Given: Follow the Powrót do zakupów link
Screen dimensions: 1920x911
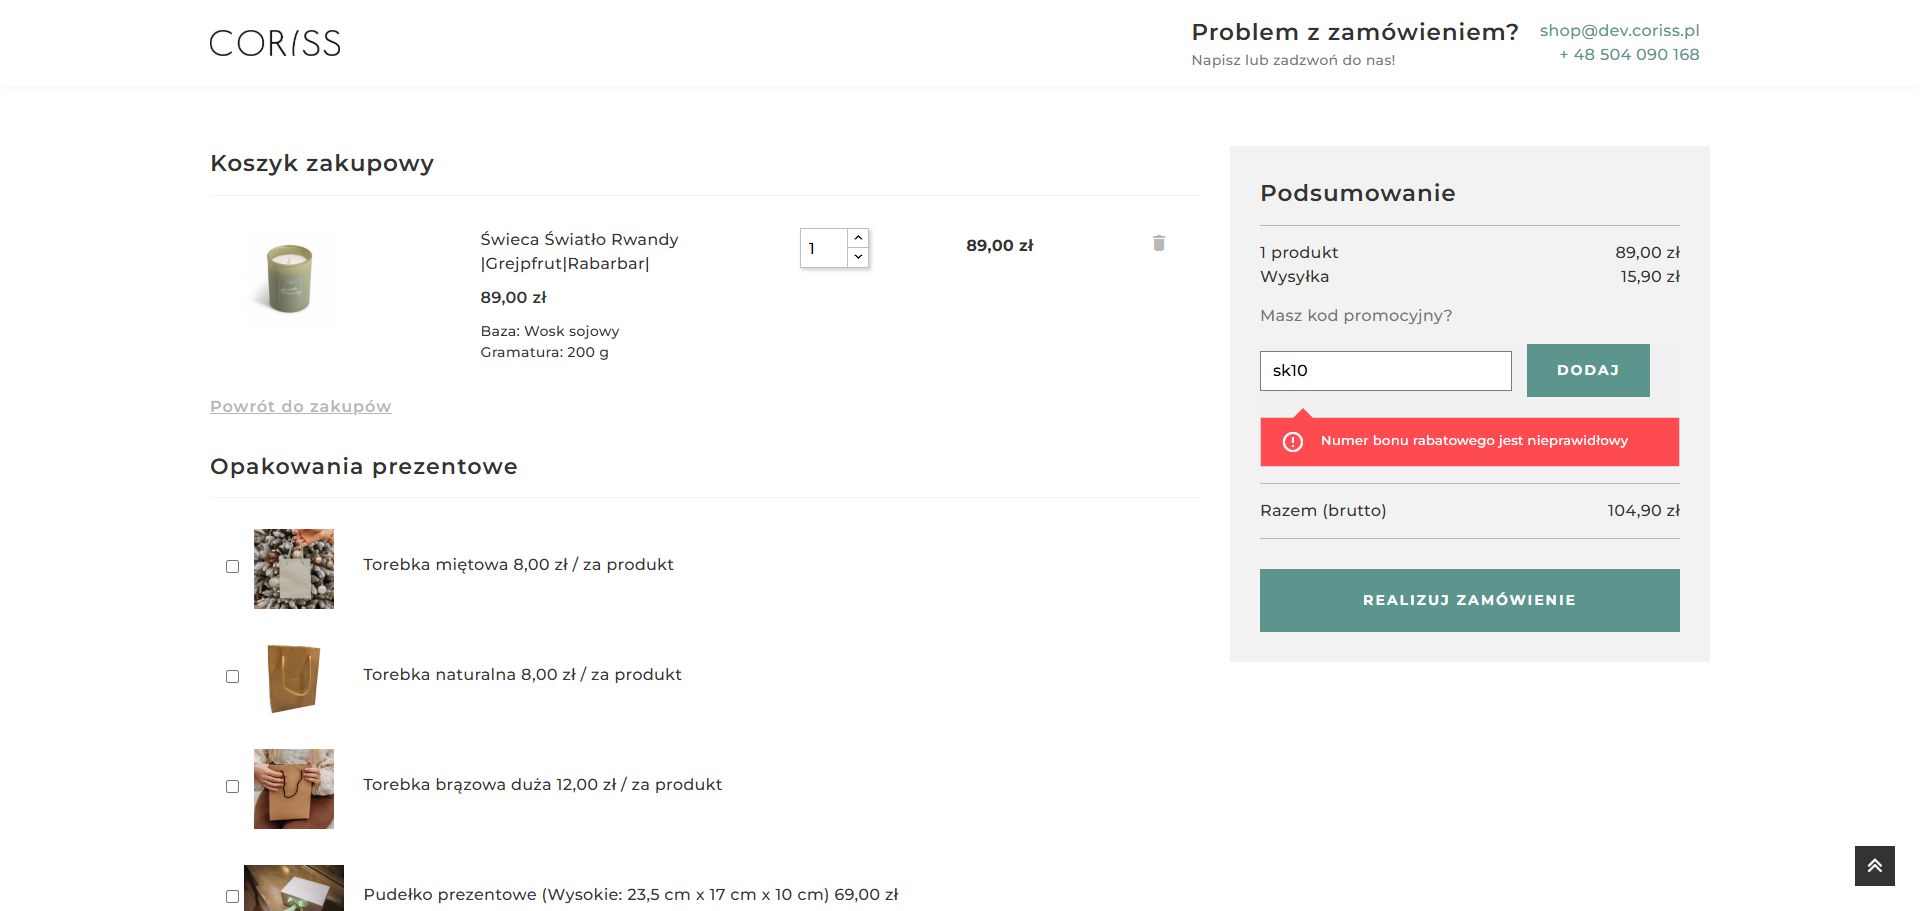Looking at the screenshot, I should tap(301, 406).
